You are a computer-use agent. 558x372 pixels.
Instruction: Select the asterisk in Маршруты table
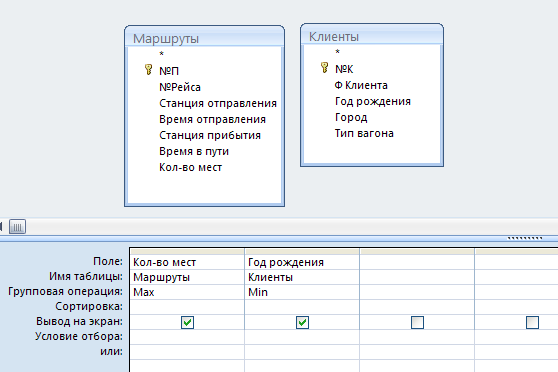point(161,54)
